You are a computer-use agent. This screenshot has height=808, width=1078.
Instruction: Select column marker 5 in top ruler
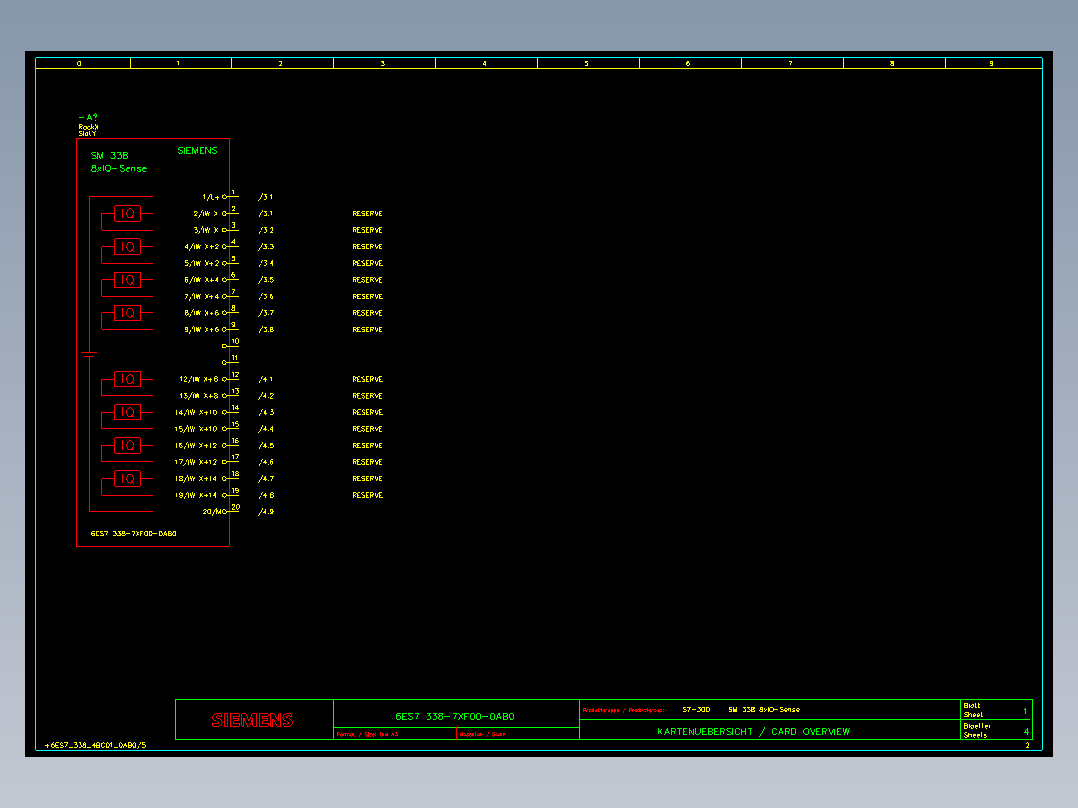pyautogui.click(x=586, y=63)
